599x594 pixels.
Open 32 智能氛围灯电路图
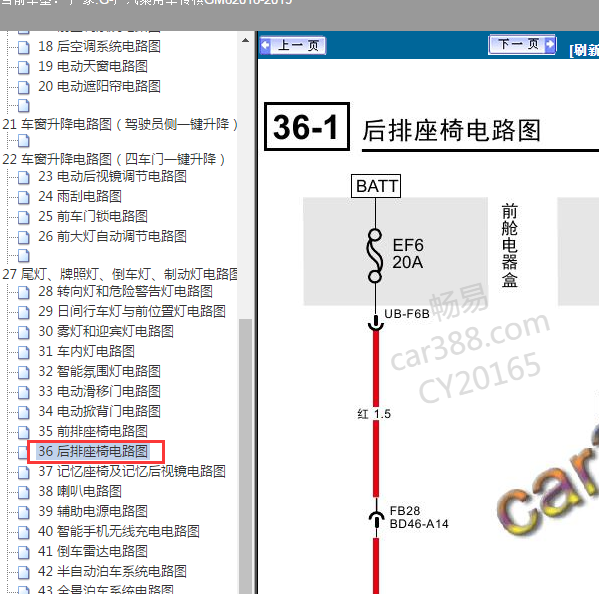(99, 371)
